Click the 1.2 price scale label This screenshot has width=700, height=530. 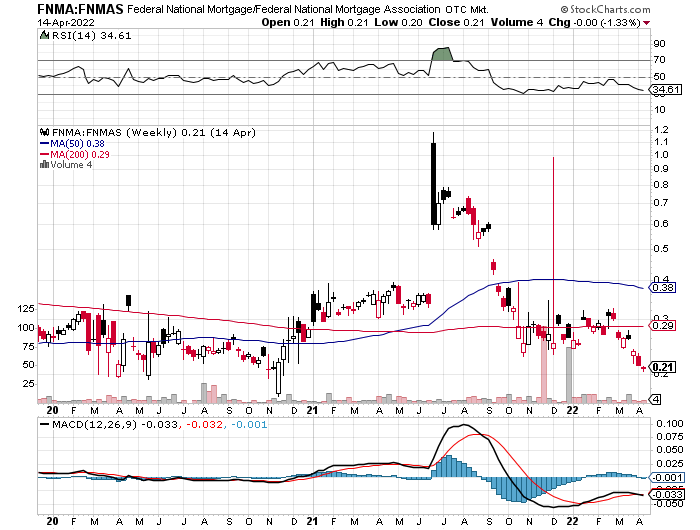point(661,129)
